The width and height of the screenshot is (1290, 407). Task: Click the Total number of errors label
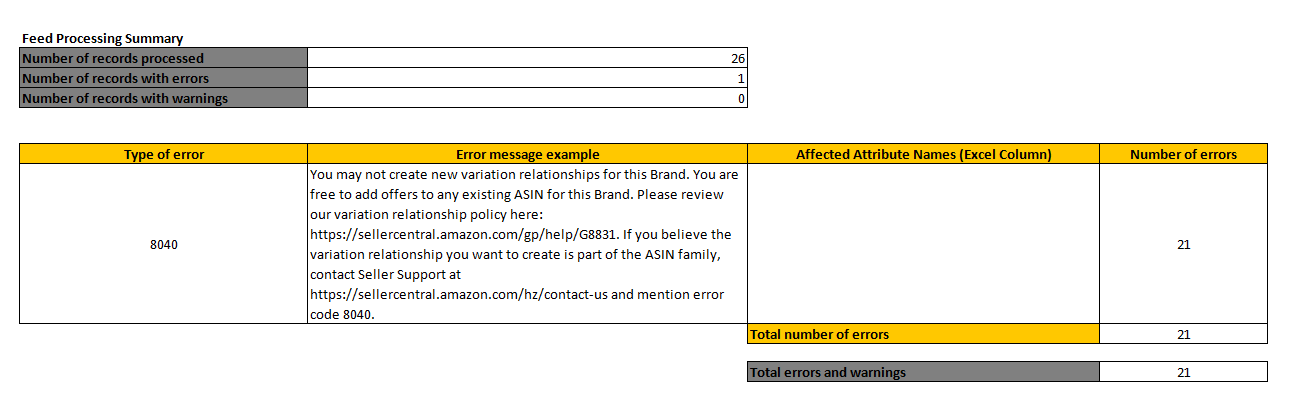[x=923, y=334]
